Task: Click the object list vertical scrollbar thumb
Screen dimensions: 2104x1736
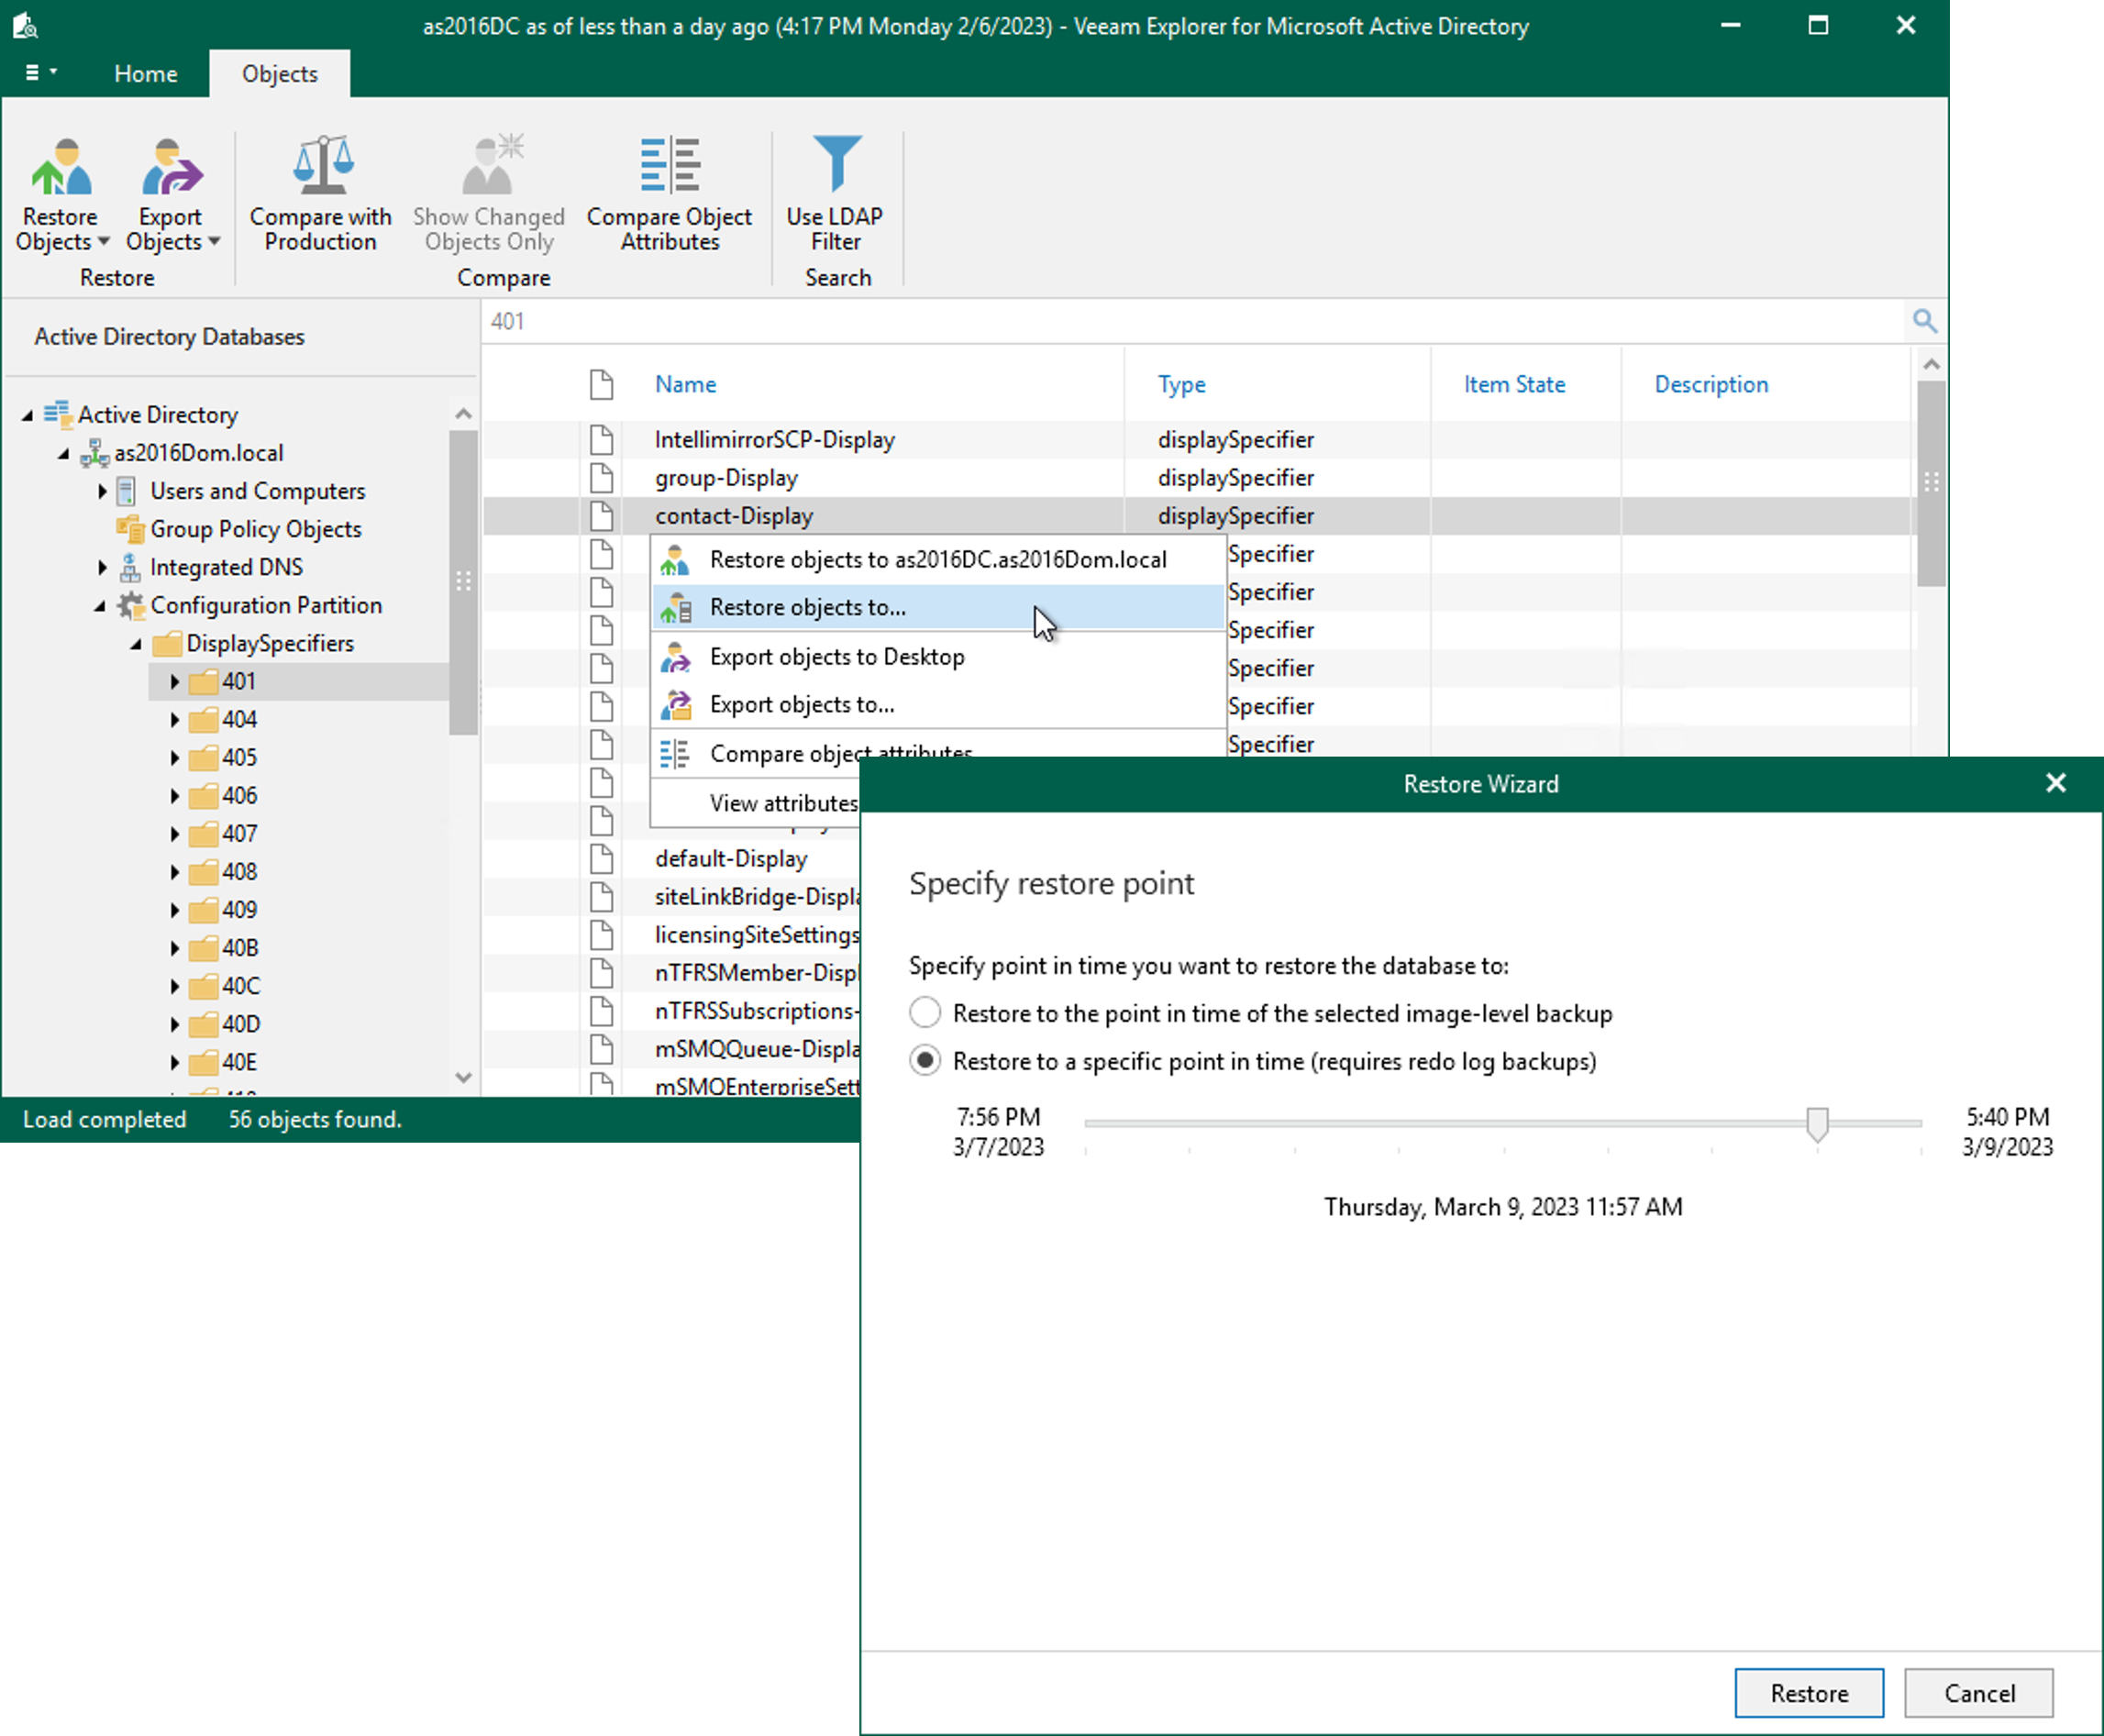Action: pos(1931,483)
